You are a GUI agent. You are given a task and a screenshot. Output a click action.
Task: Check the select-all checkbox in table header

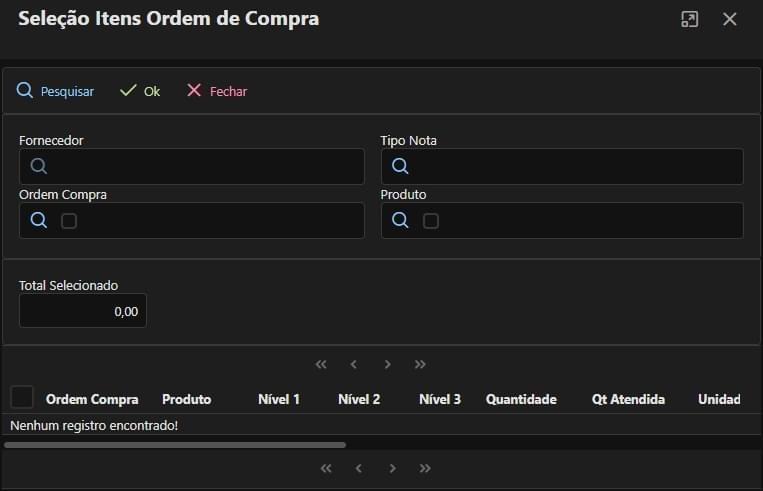(x=22, y=397)
